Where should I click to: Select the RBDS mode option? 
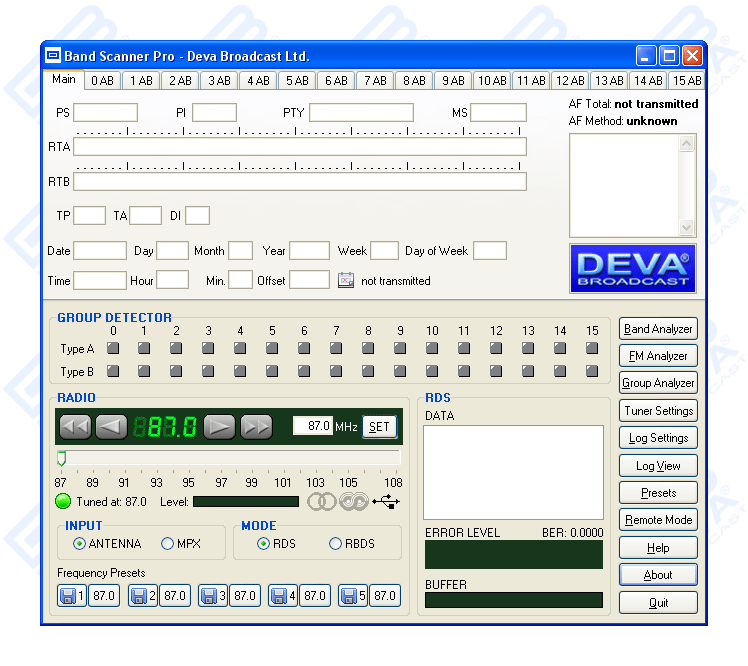coord(336,544)
